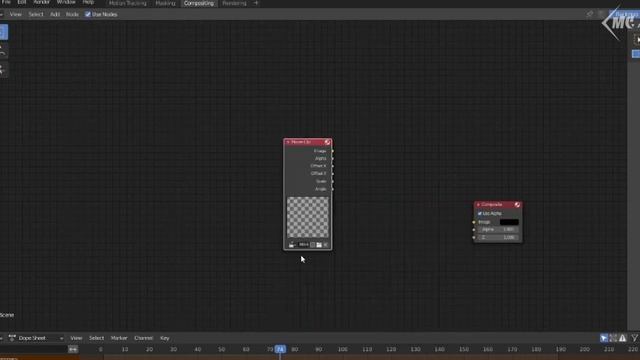This screenshot has width=640, height=360.
Task: Click the Movie Clip Image output socket
Action: [x=333, y=151]
